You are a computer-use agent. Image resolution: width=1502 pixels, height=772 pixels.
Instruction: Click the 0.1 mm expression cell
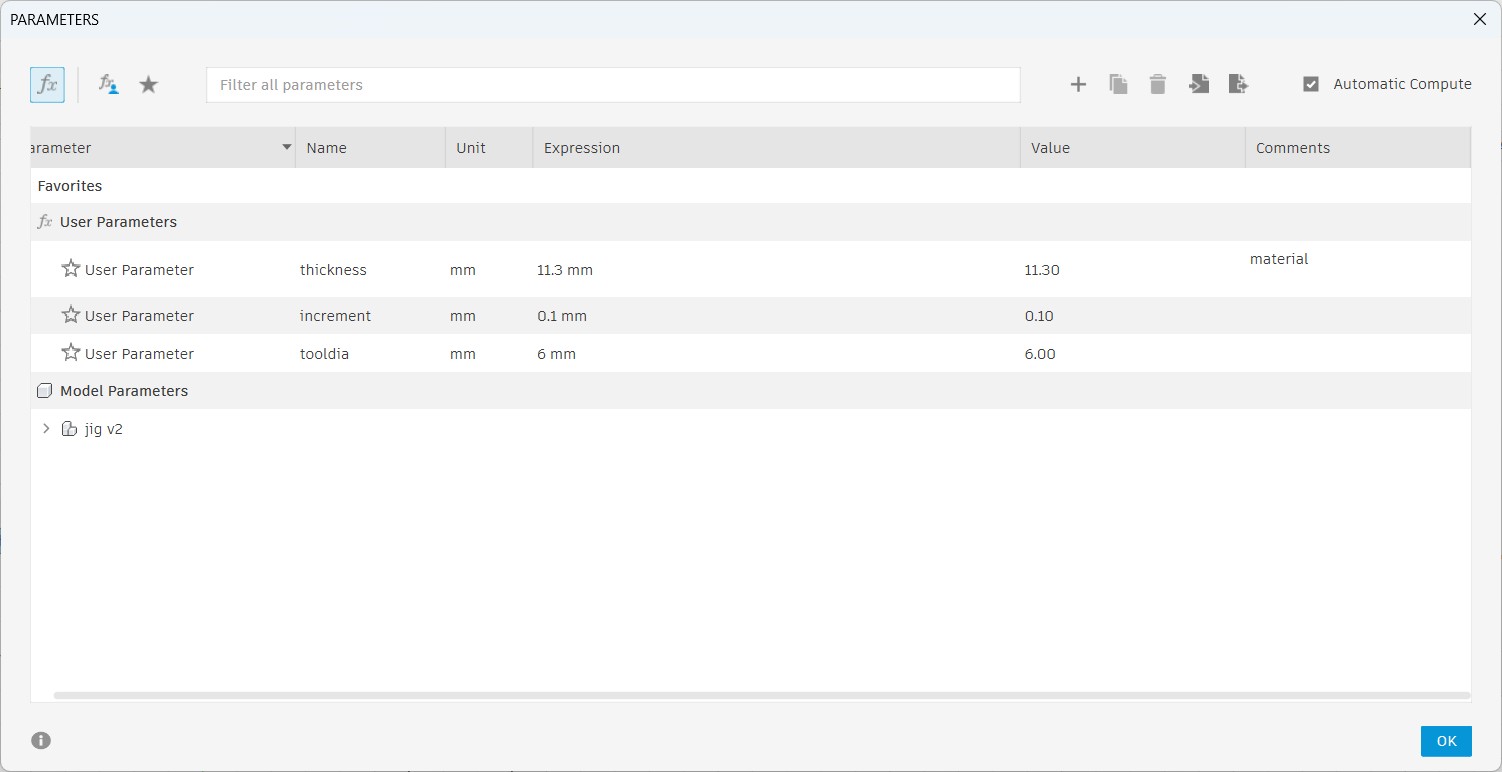coord(562,316)
